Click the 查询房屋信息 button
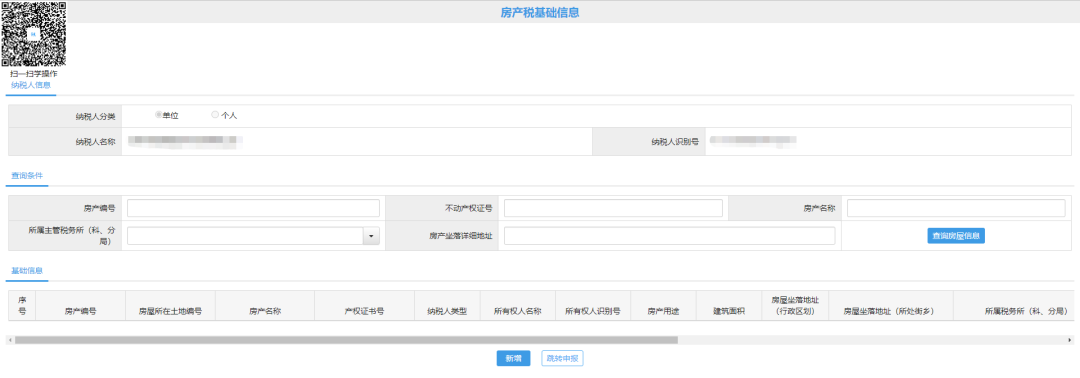The image size is (1080, 378). pos(956,235)
